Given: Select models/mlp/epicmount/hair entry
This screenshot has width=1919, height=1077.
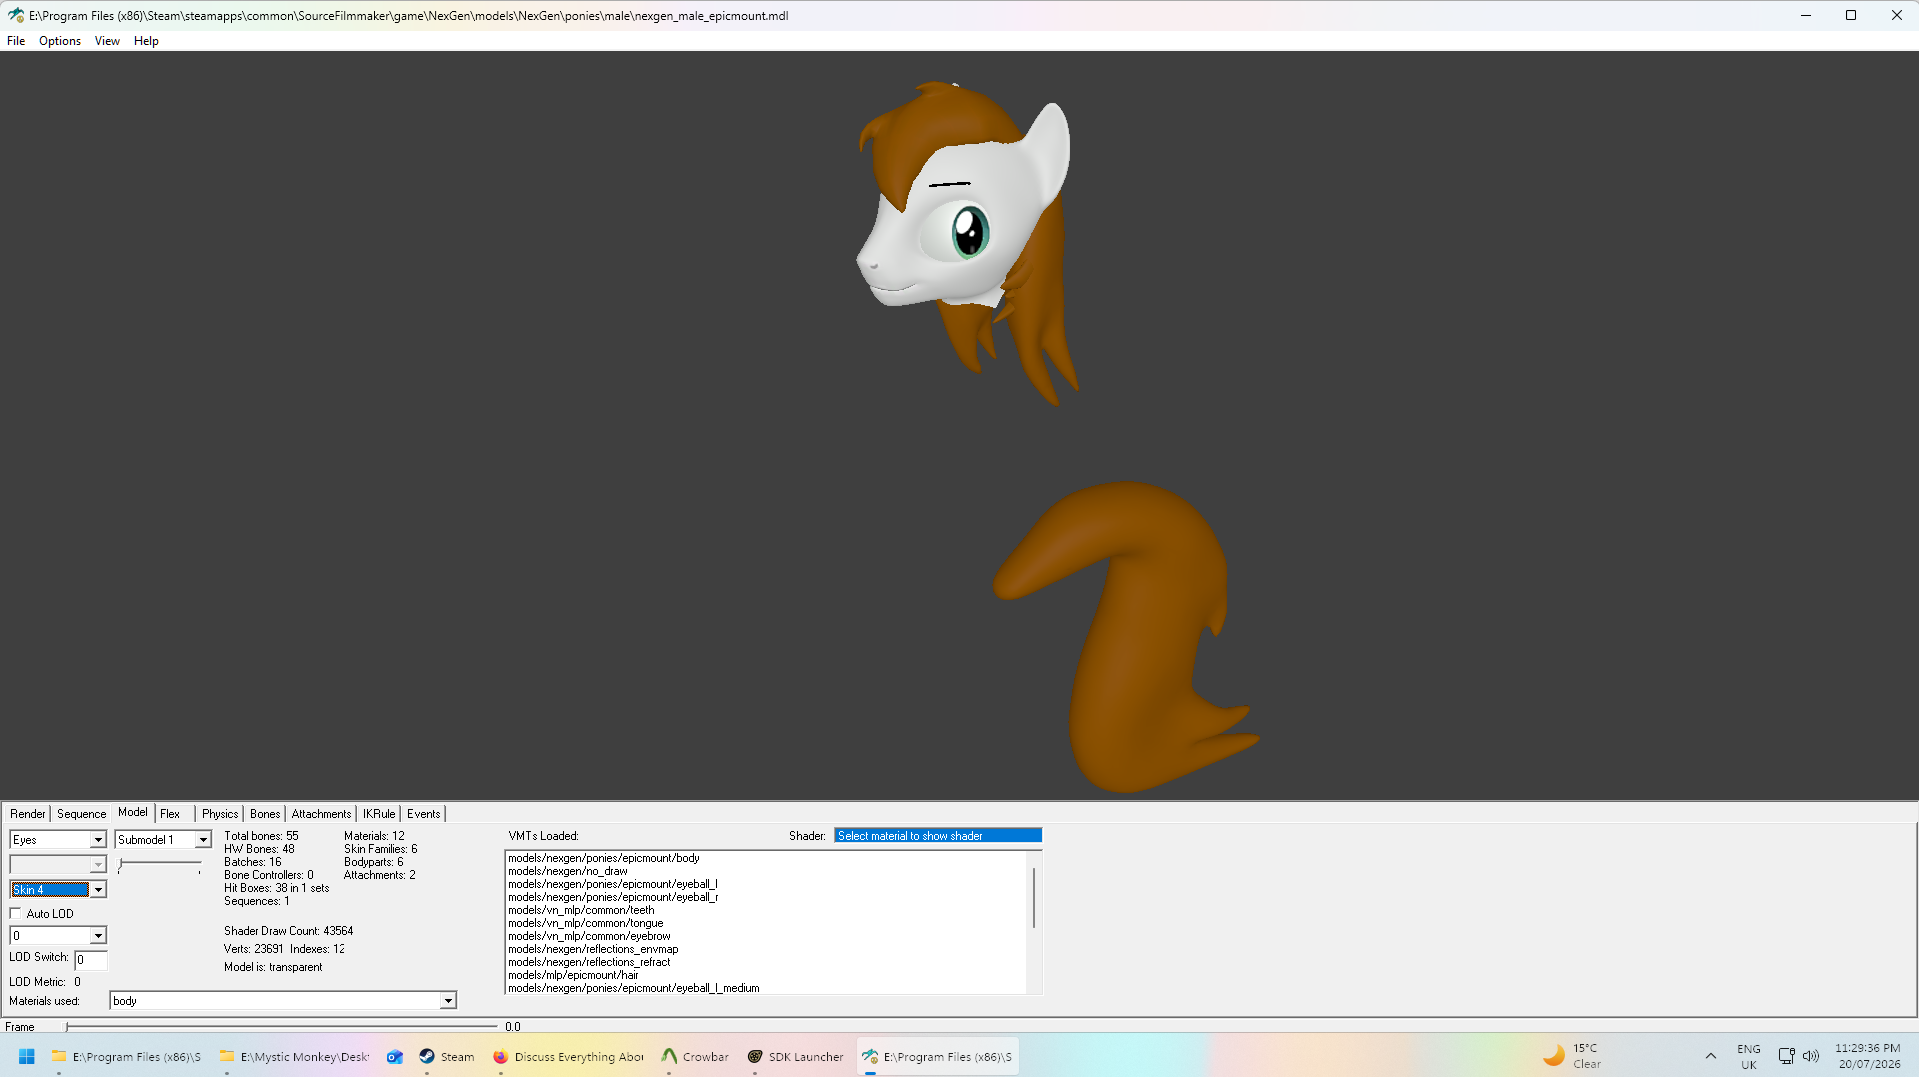Looking at the screenshot, I should (x=573, y=975).
